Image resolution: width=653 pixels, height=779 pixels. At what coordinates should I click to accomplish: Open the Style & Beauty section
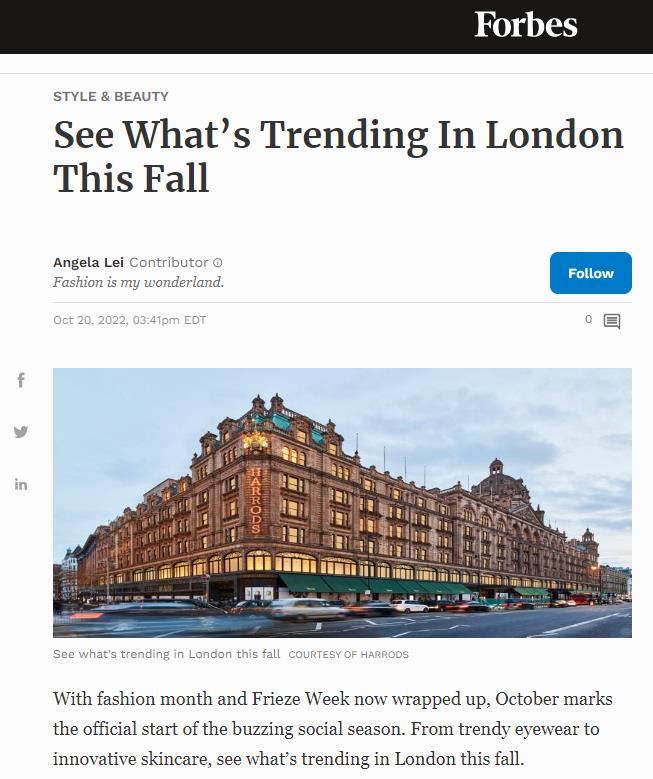111,96
